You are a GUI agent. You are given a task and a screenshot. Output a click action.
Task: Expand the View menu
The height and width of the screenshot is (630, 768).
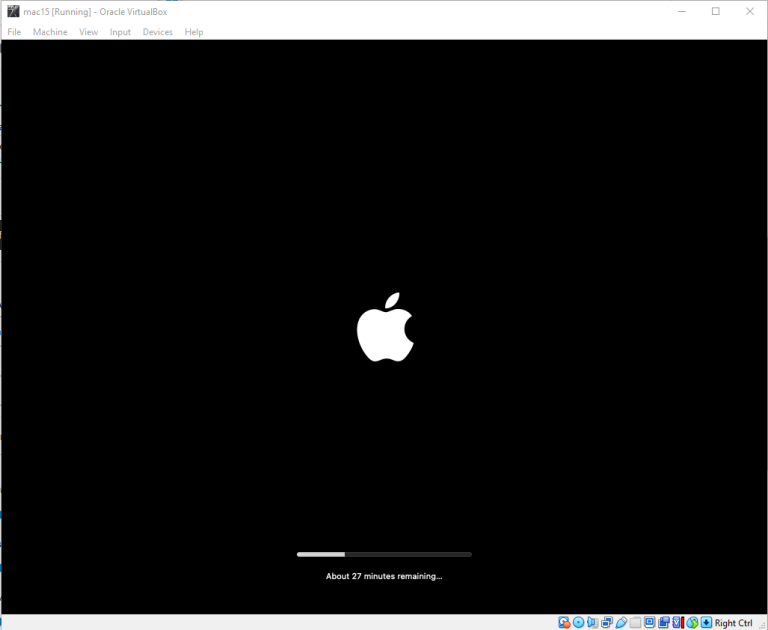point(89,32)
